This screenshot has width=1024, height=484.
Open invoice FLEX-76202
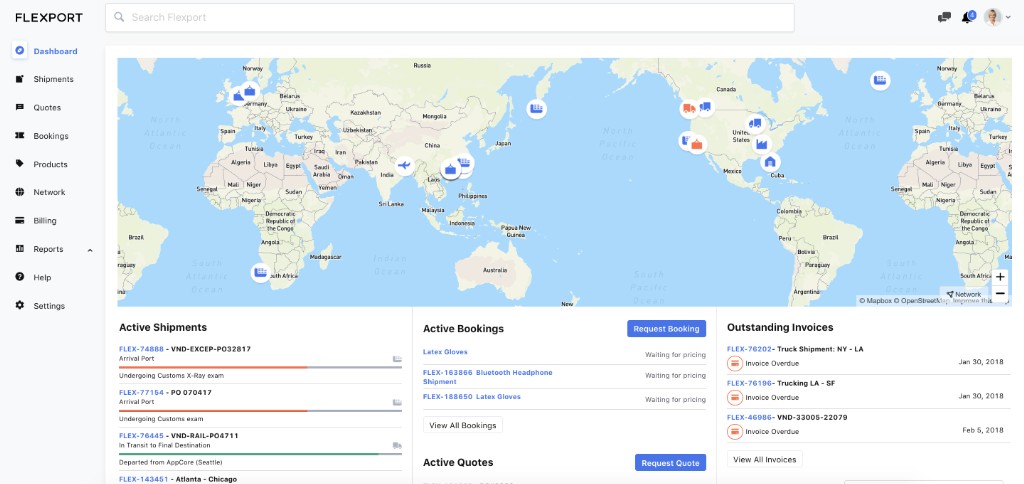(x=749, y=349)
